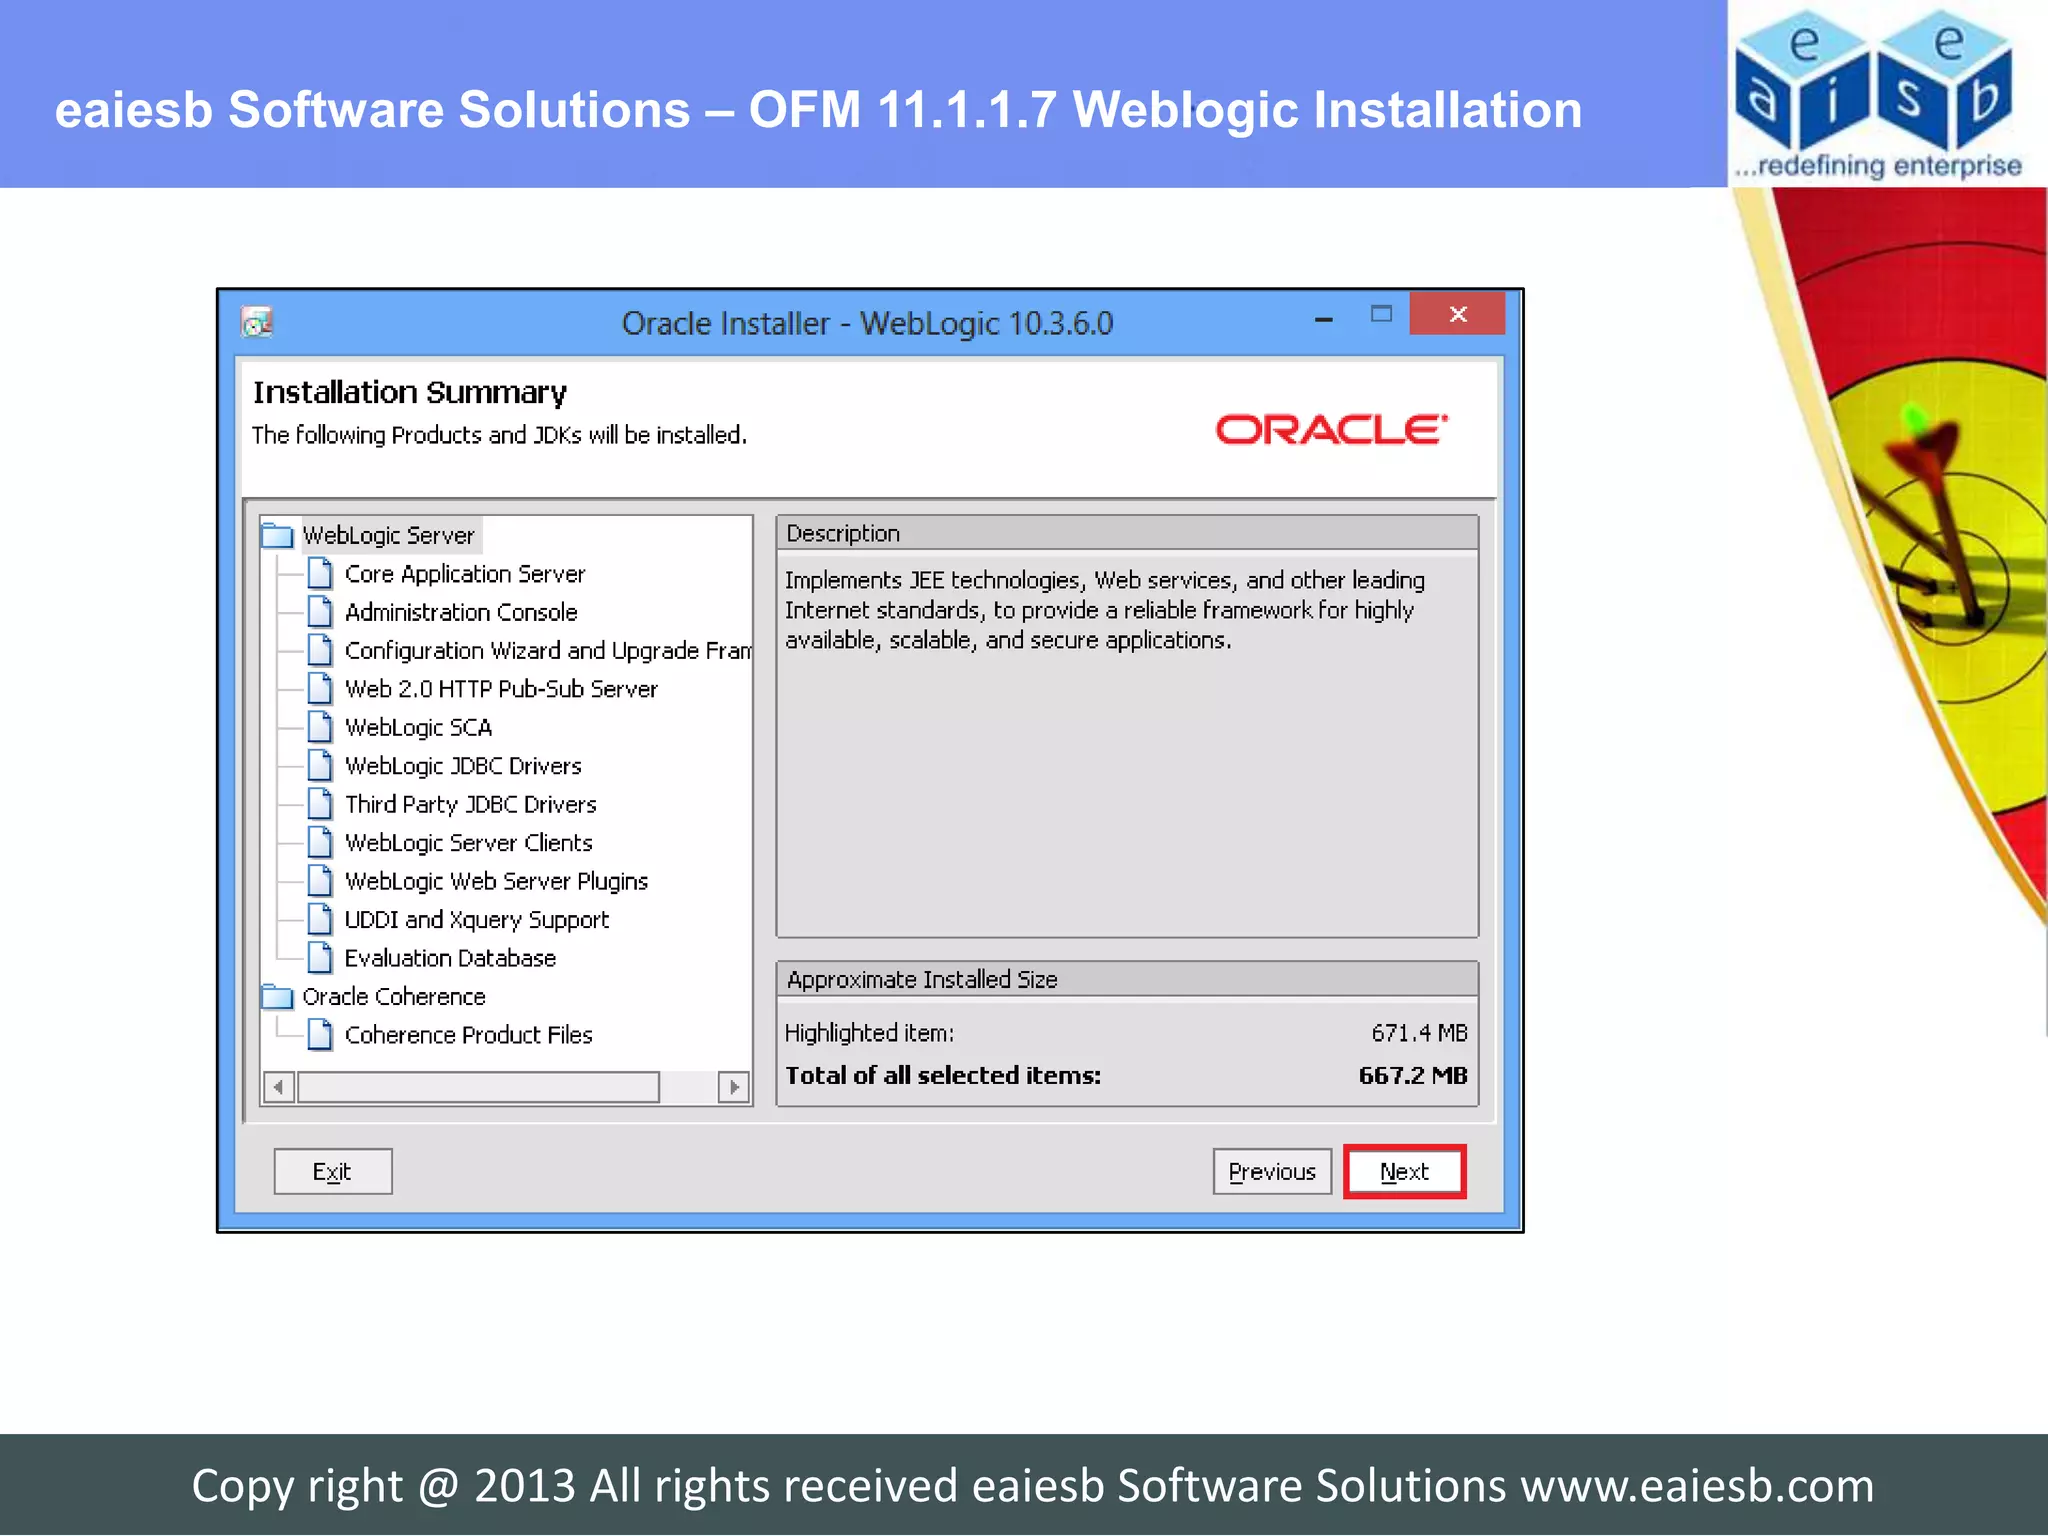Screen dimensions: 2048x1536
Task: Select Web 2.0 HTTP Pub-Sub Server item
Action: tap(501, 689)
